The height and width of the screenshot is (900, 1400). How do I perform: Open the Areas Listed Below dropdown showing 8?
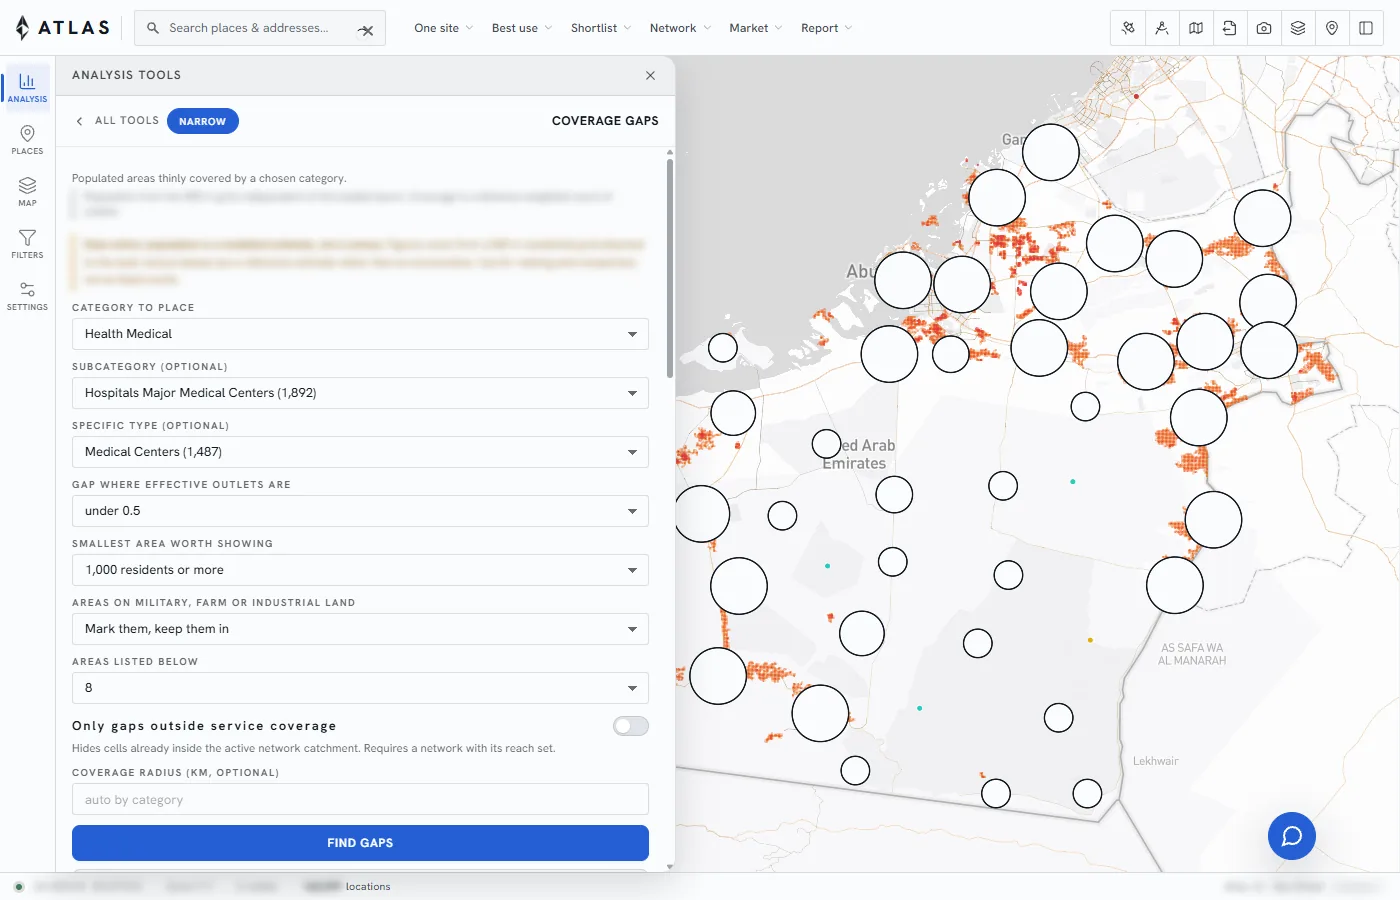pos(360,688)
